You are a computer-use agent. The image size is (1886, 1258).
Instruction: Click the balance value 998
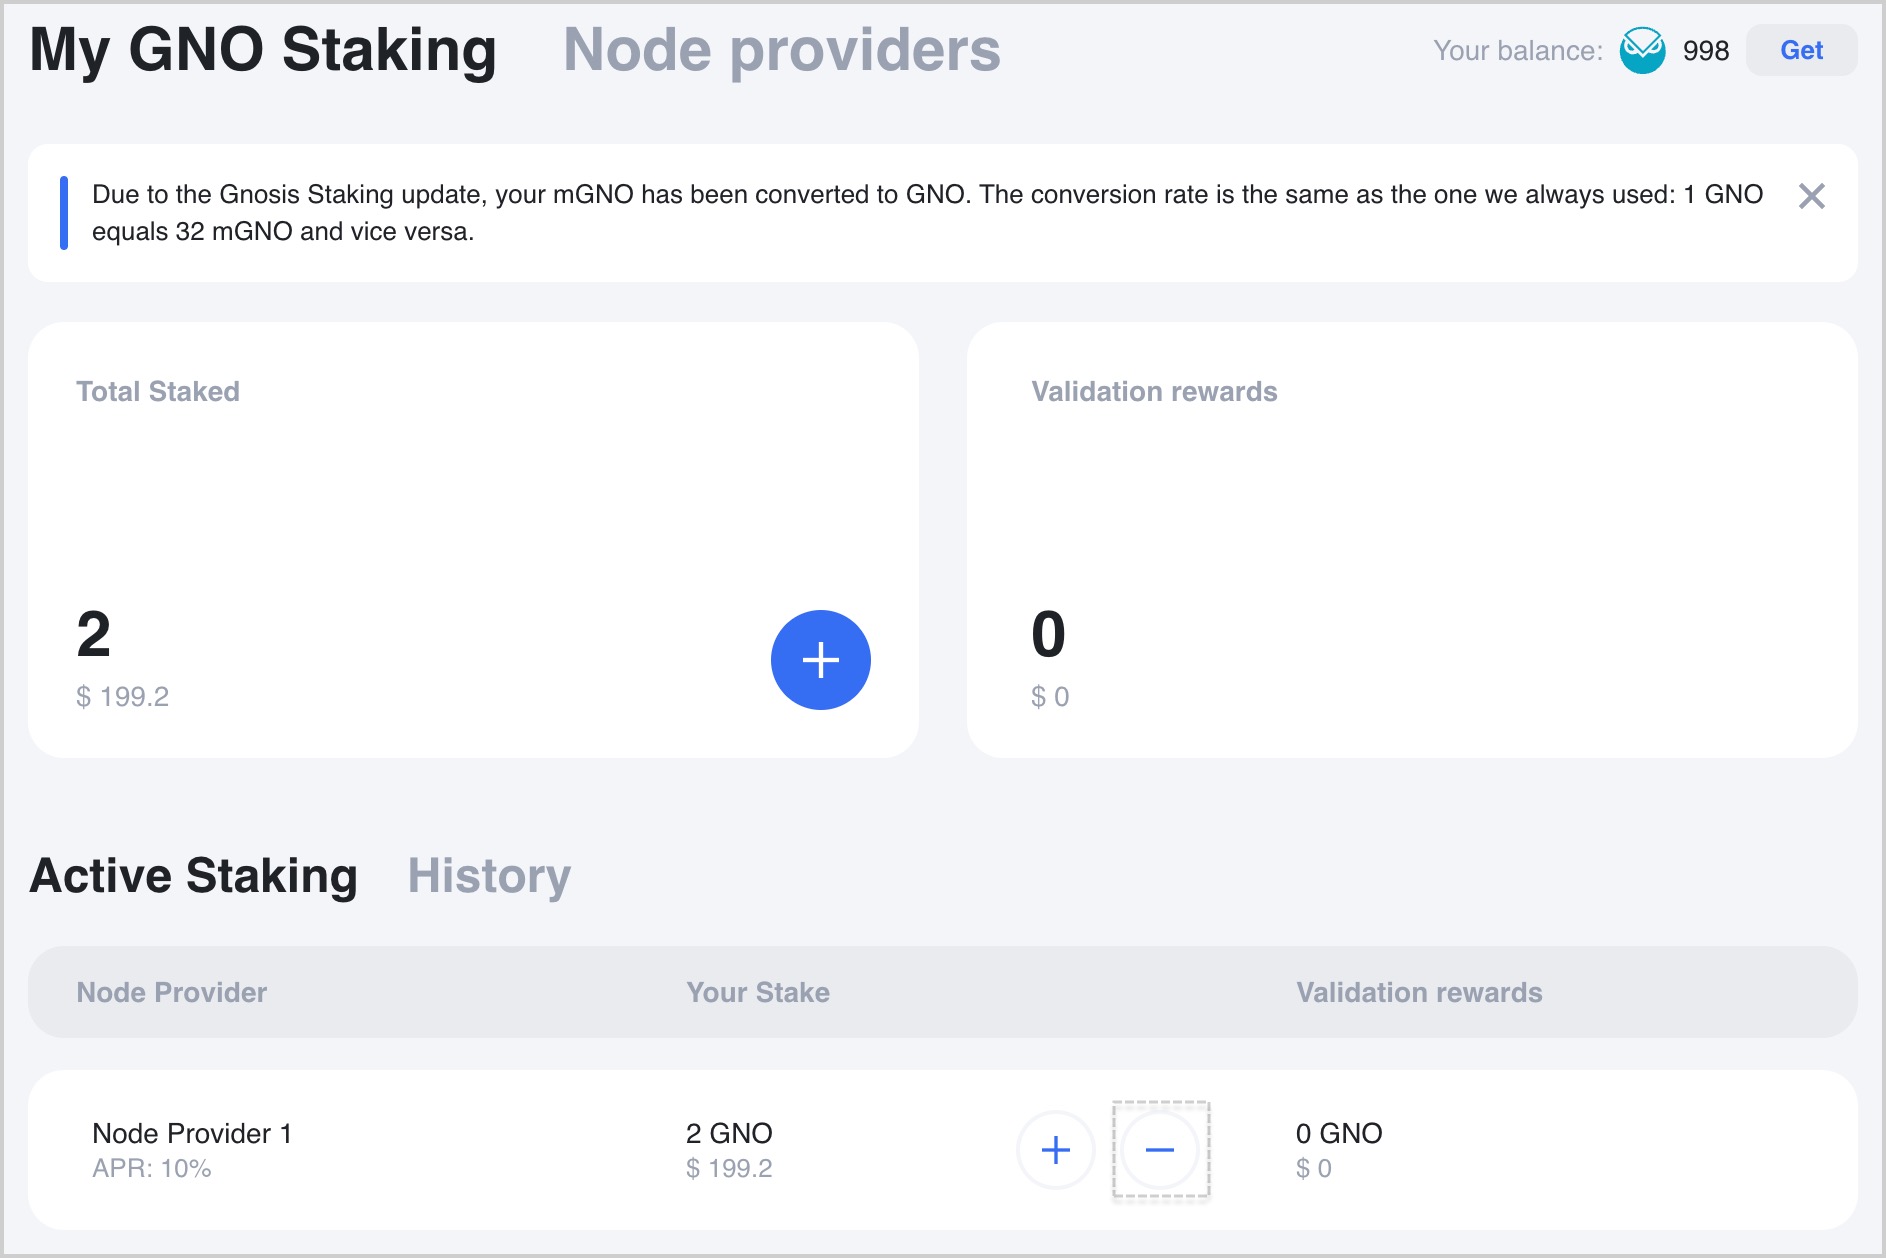(1706, 51)
